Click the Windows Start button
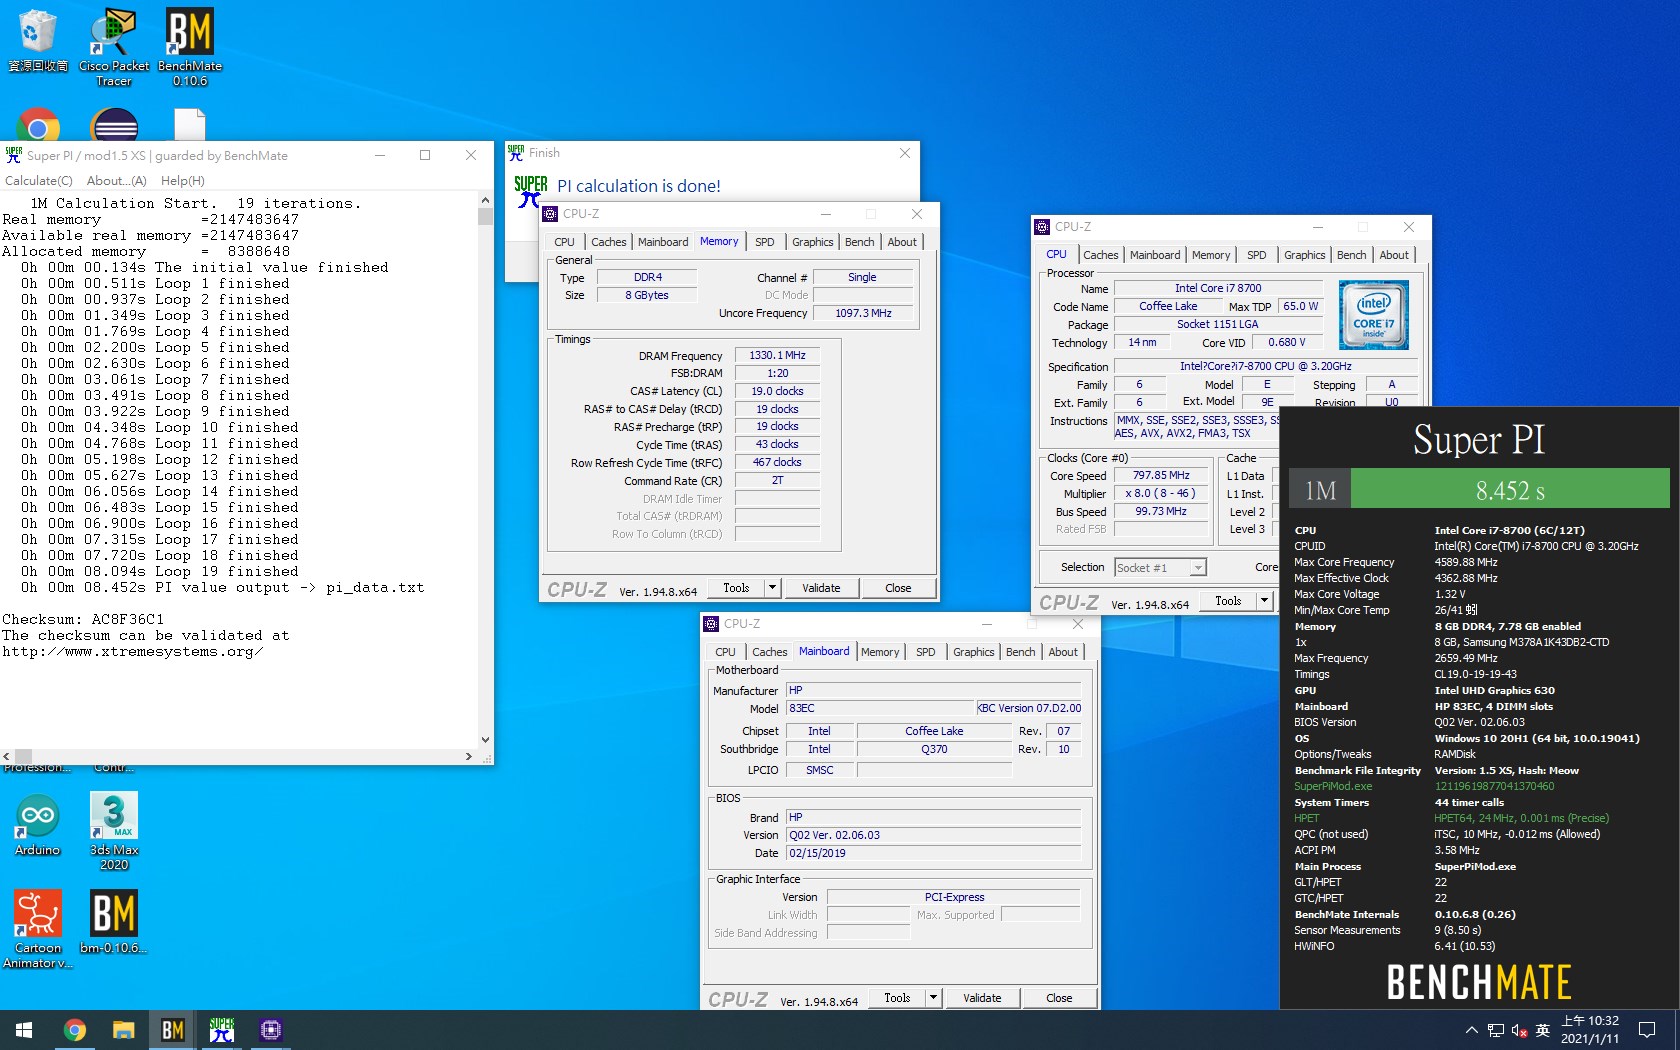This screenshot has width=1680, height=1050. (24, 1030)
